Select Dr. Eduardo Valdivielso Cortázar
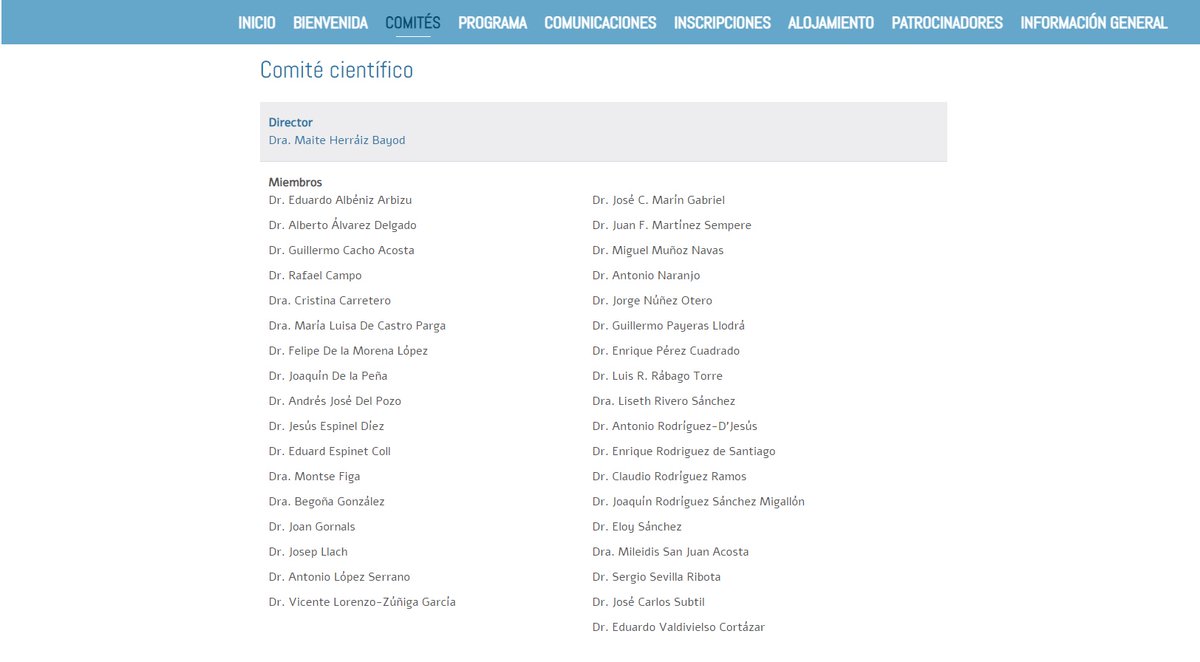Screen dimensions: 1200x662 [x=678, y=627]
